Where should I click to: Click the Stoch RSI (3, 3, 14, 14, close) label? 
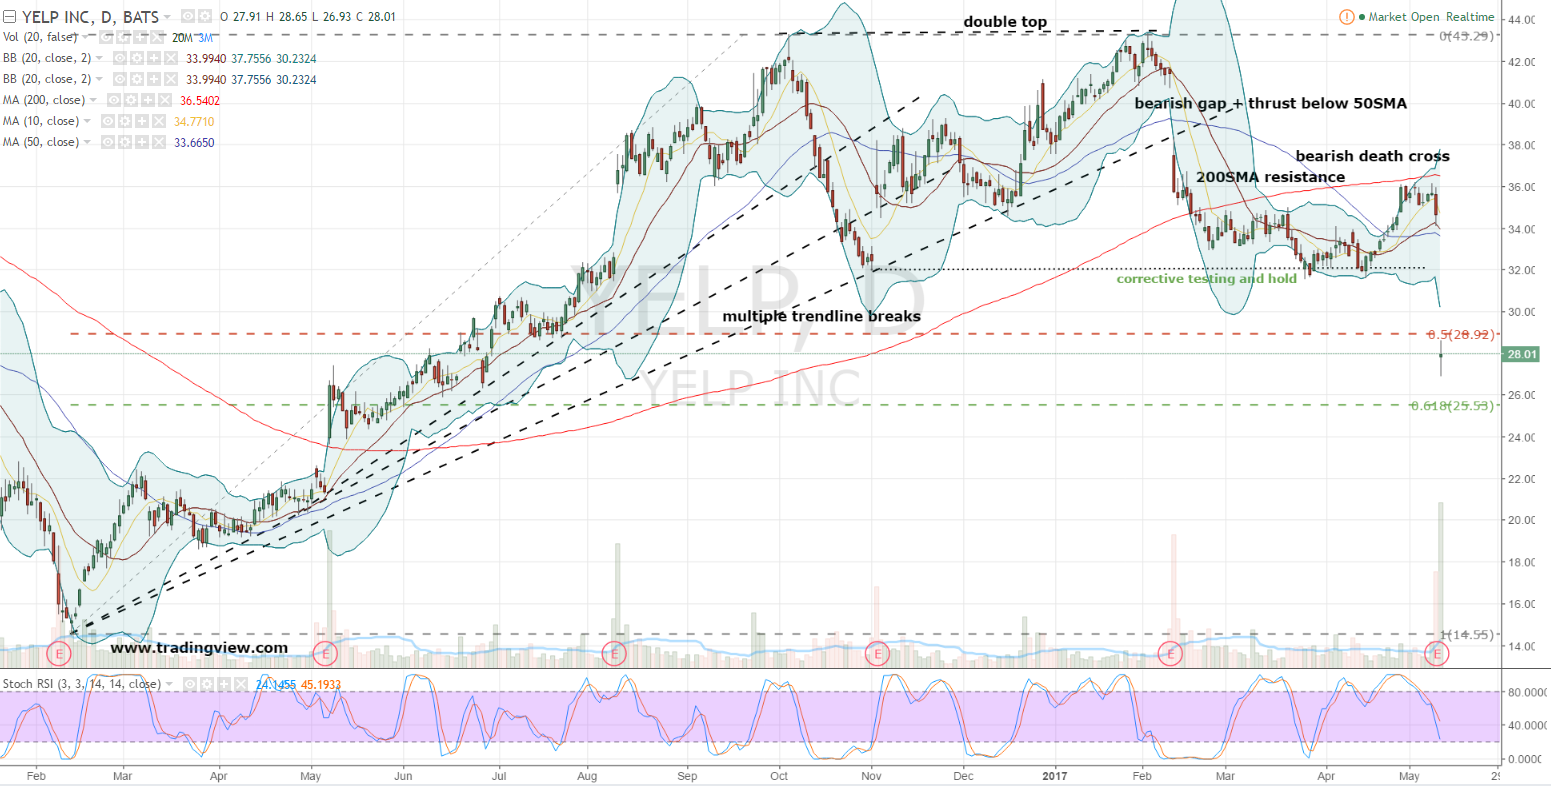click(82, 684)
